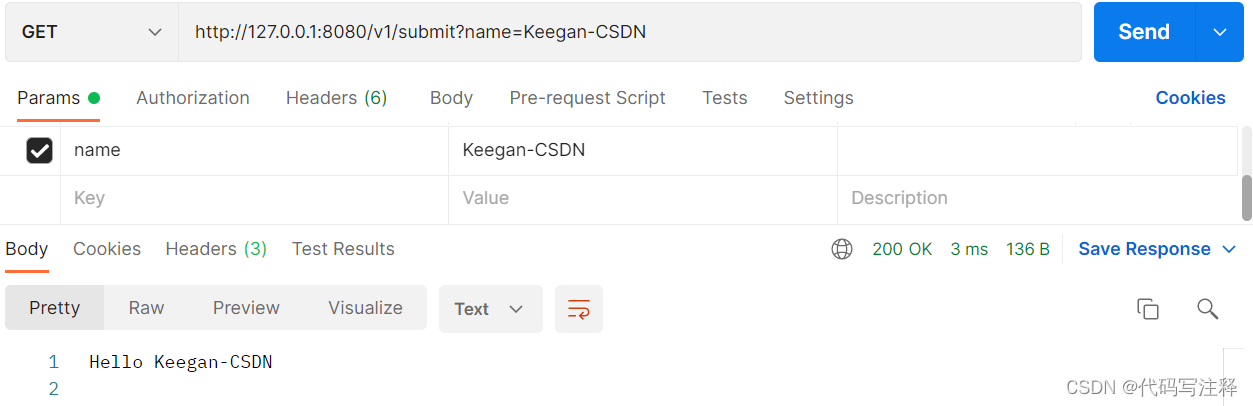The width and height of the screenshot is (1253, 406).
Task: Click the network globe icon
Action: pyautogui.click(x=842, y=249)
